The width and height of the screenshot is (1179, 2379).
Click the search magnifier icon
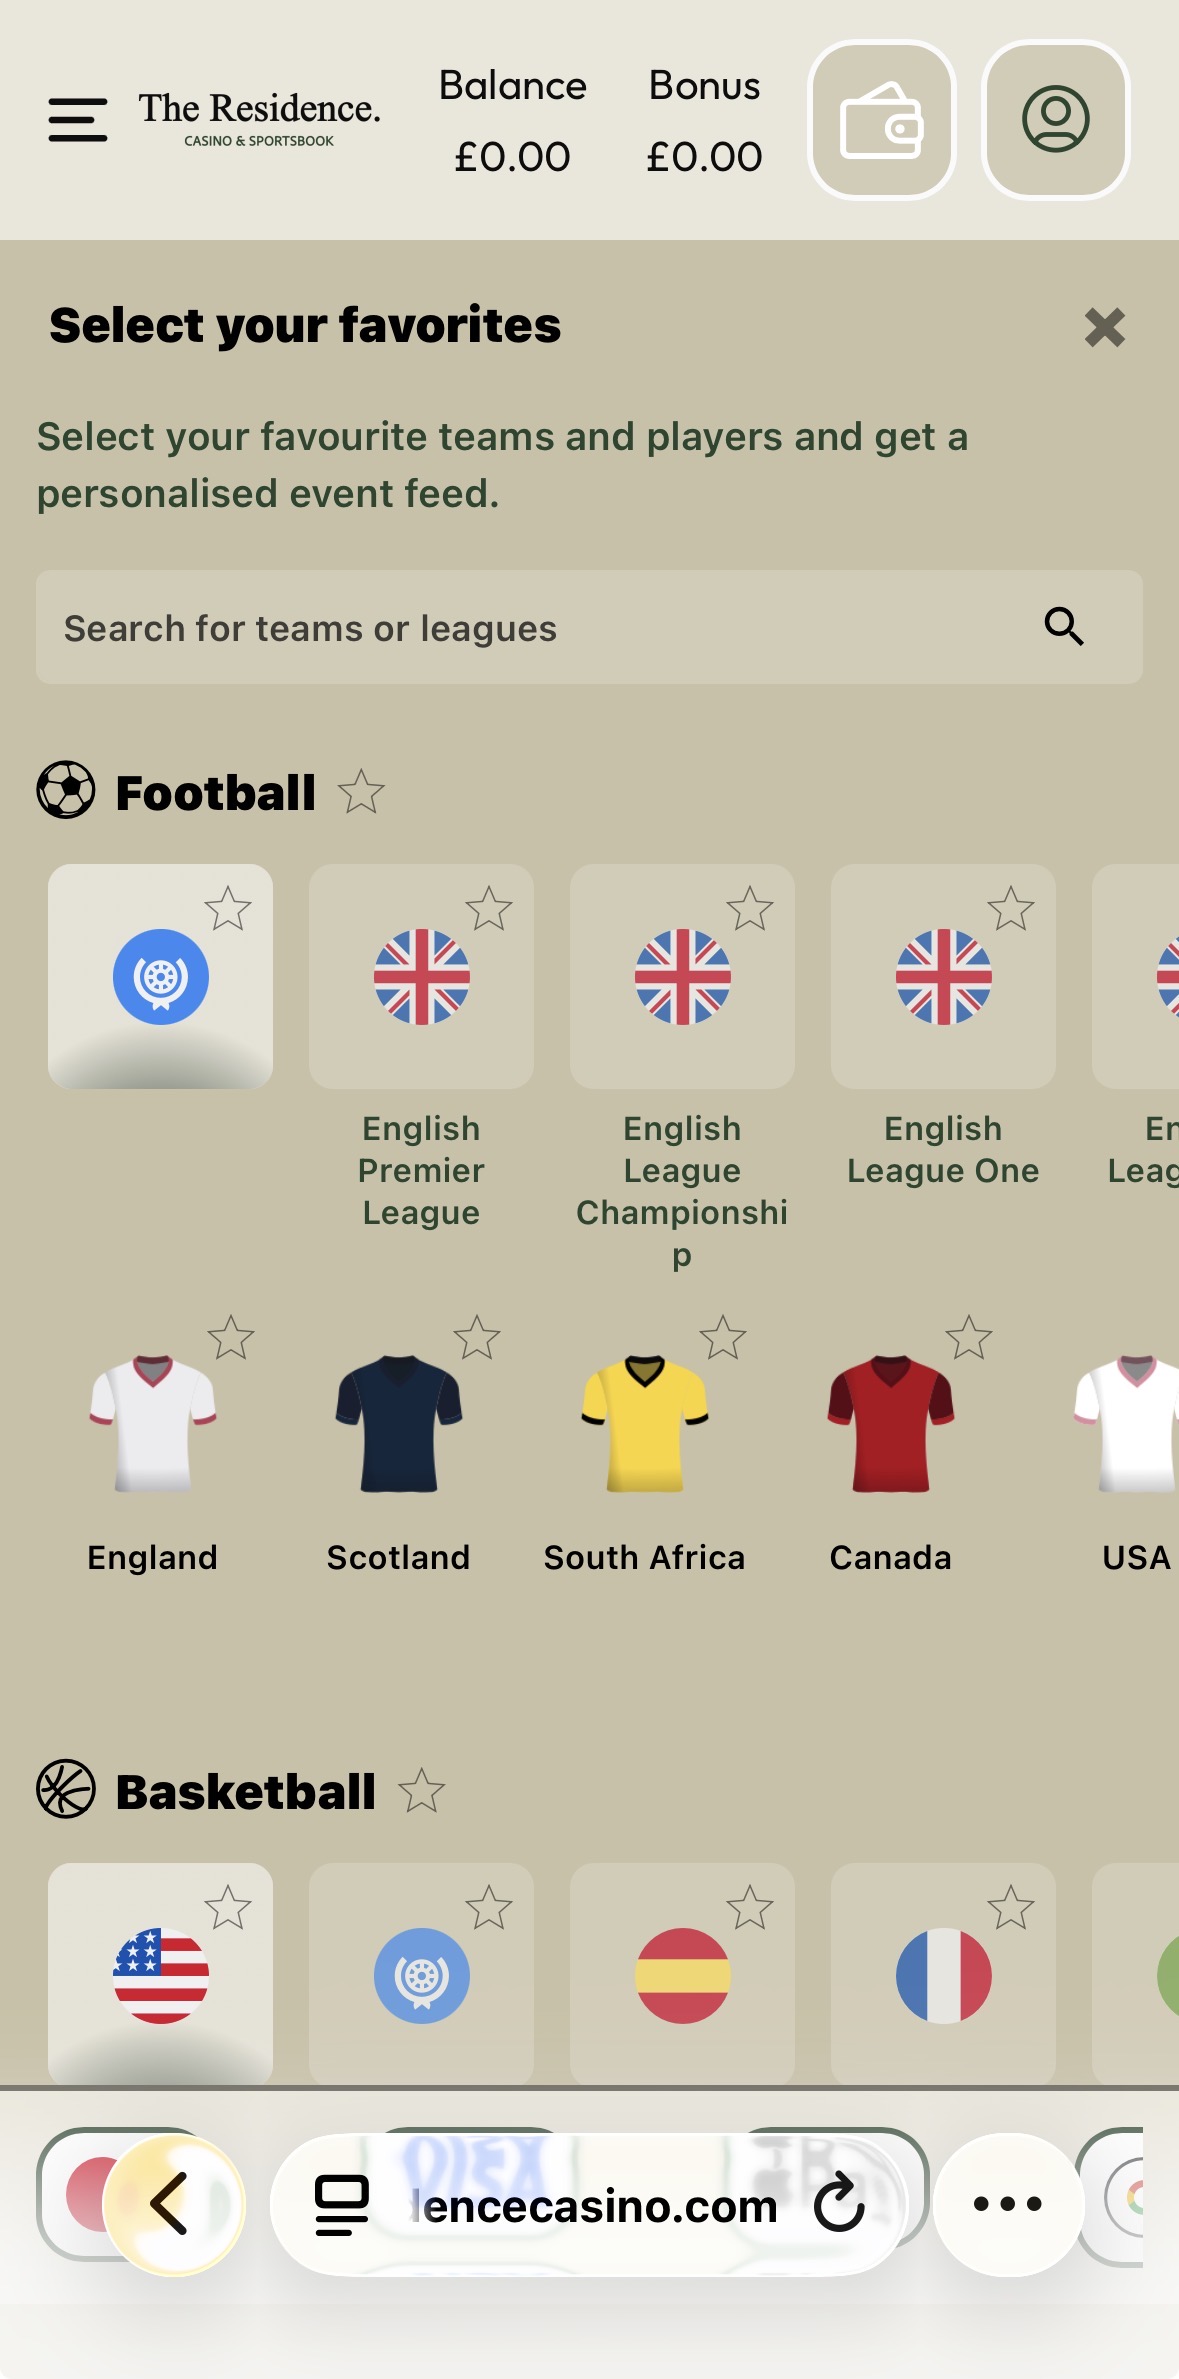(x=1064, y=627)
